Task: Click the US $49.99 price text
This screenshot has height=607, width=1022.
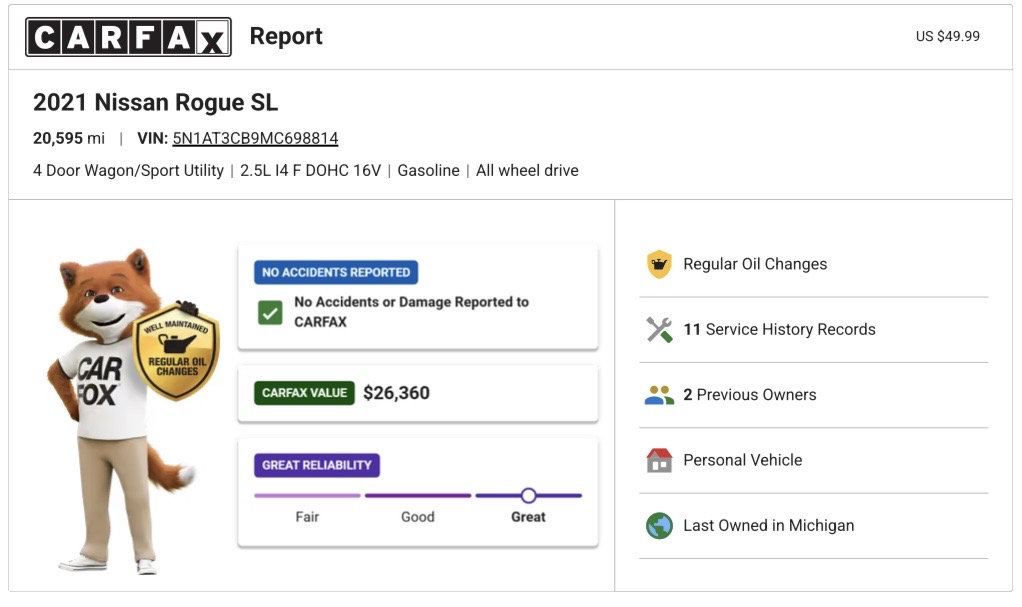Action: tap(947, 37)
